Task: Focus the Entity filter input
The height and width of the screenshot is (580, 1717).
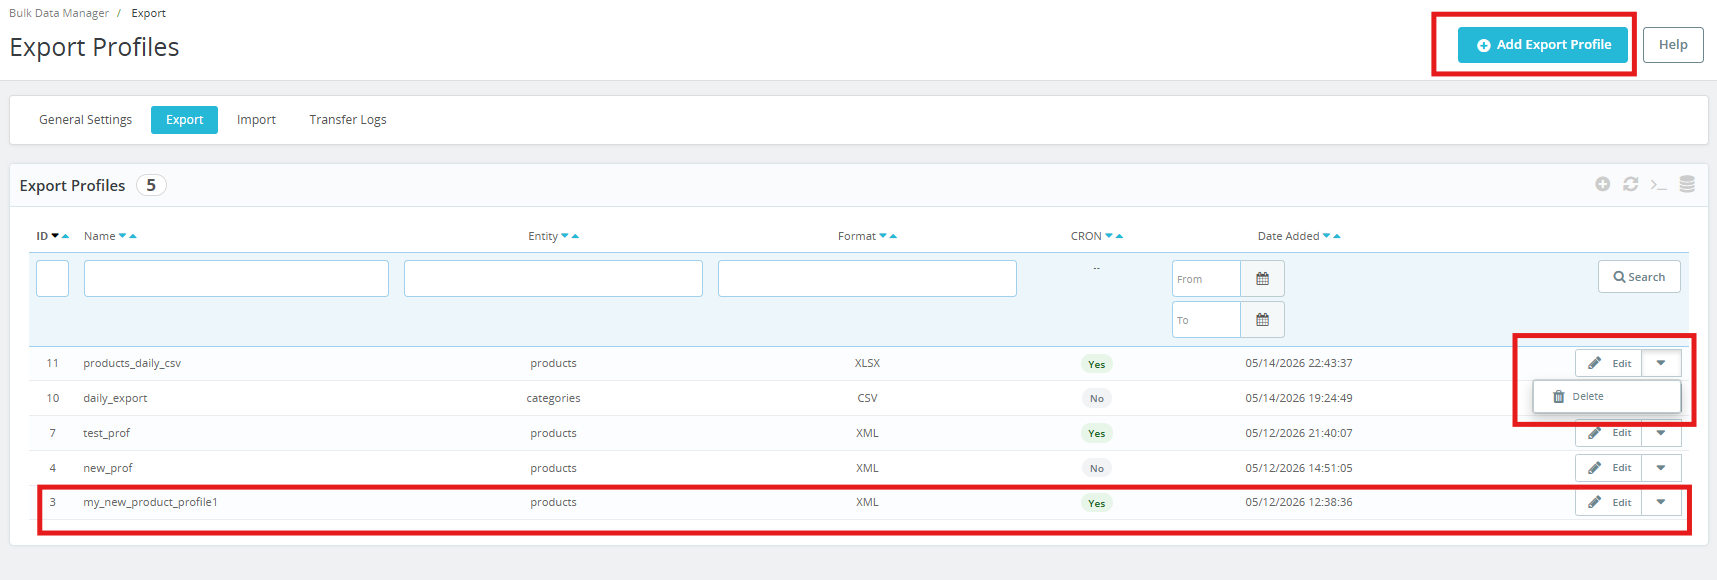Action: coord(553,278)
